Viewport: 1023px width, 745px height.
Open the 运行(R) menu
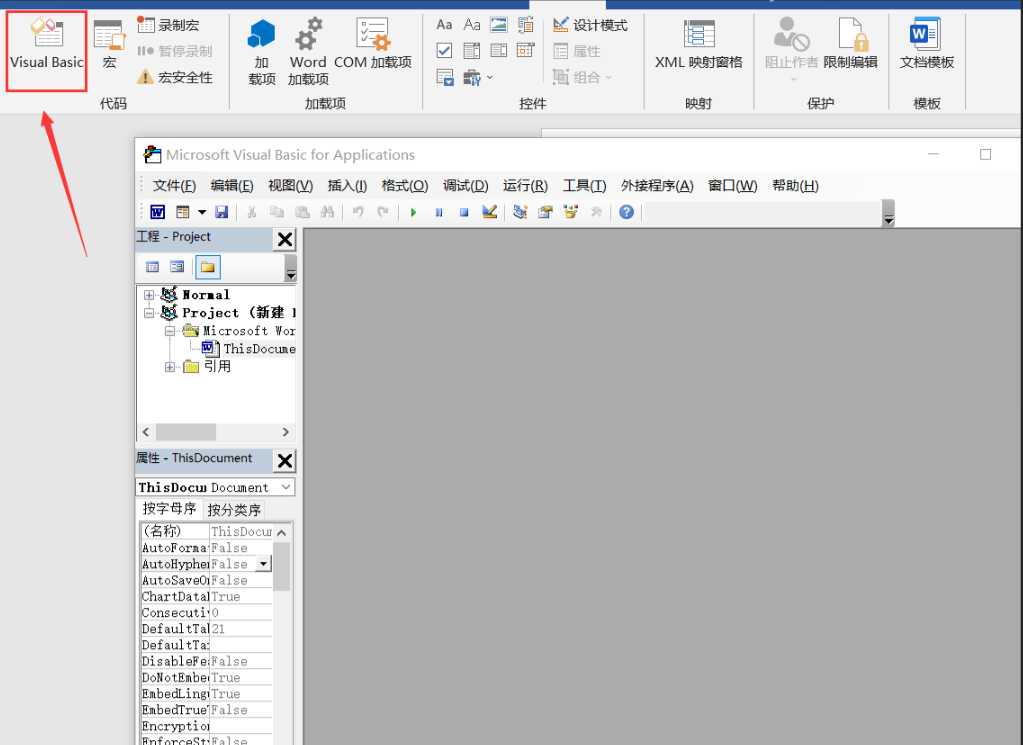525,186
